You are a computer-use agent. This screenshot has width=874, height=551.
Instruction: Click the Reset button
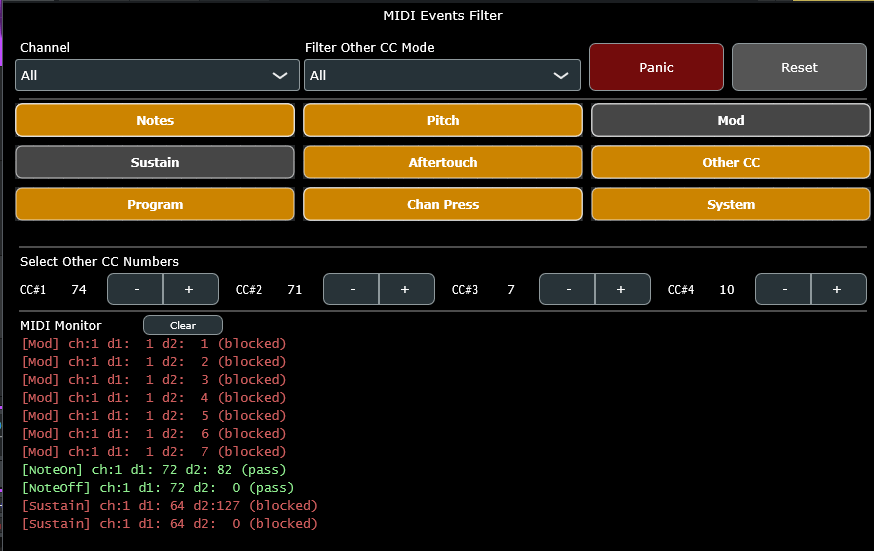pyautogui.click(x=799, y=67)
